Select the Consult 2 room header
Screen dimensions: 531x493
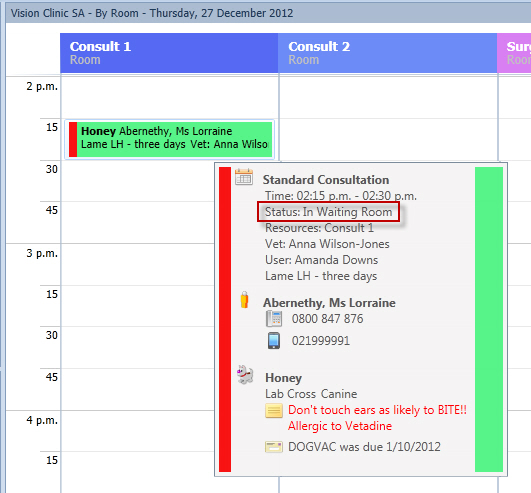[387, 53]
